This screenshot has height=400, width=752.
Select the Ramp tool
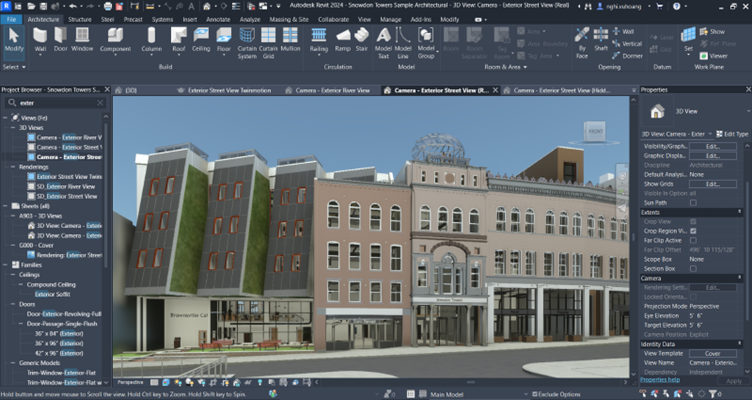[343, 39]
